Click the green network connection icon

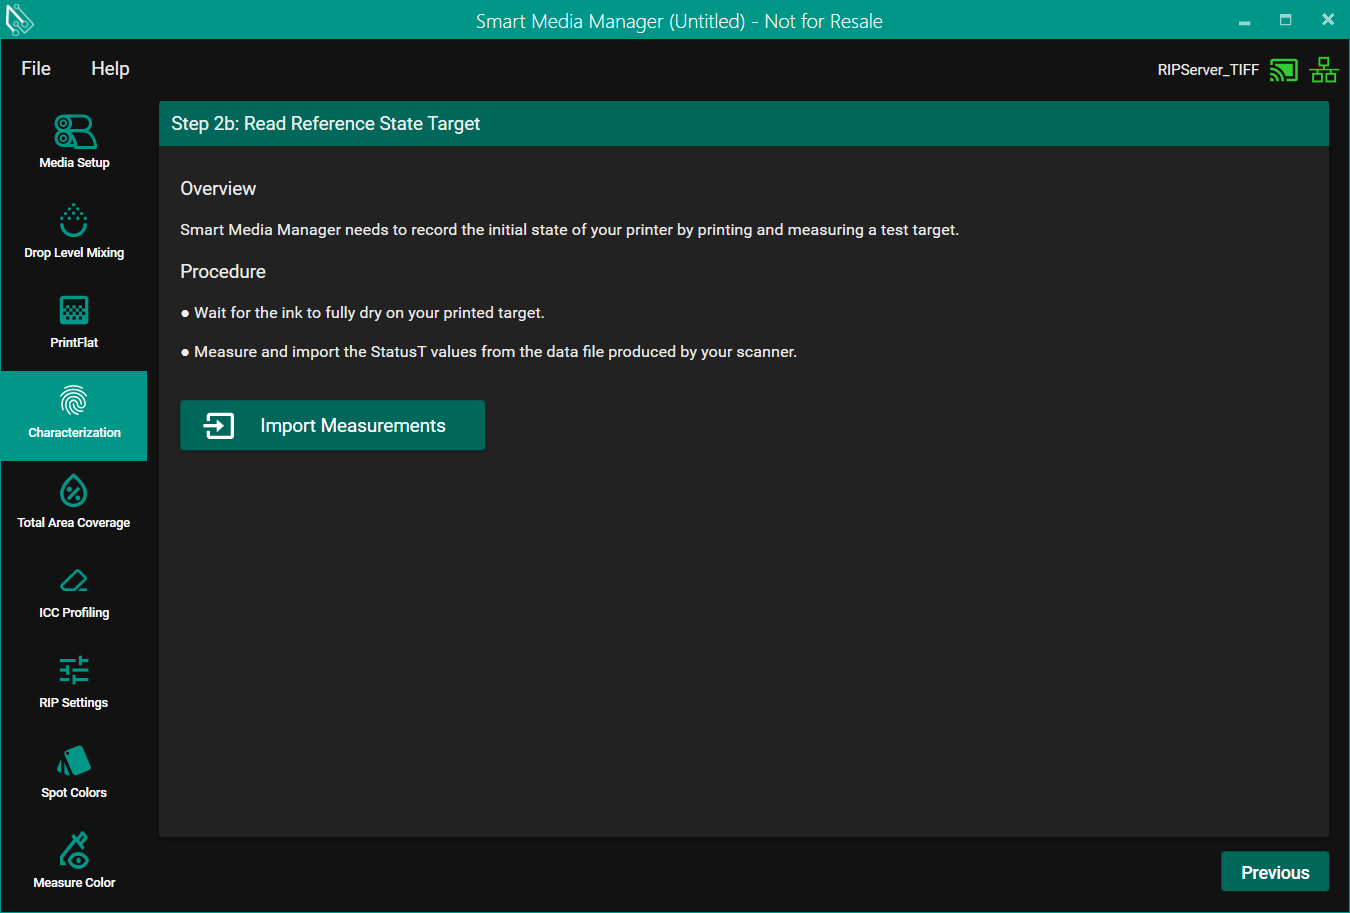tap(1324, 70)
